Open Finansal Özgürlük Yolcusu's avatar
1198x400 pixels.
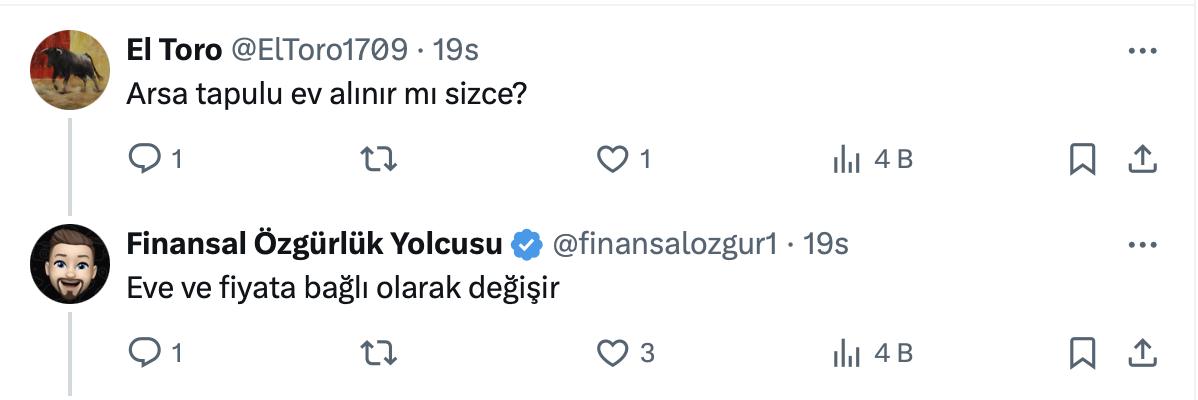point(68,263)
